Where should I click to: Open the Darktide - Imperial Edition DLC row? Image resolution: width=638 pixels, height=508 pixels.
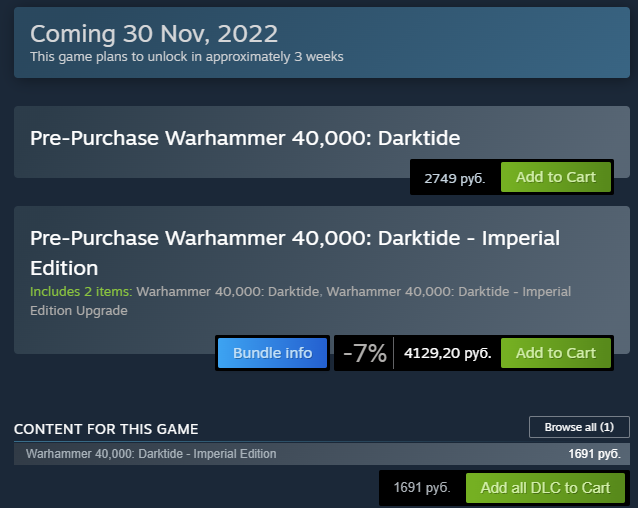click(151, 454)
